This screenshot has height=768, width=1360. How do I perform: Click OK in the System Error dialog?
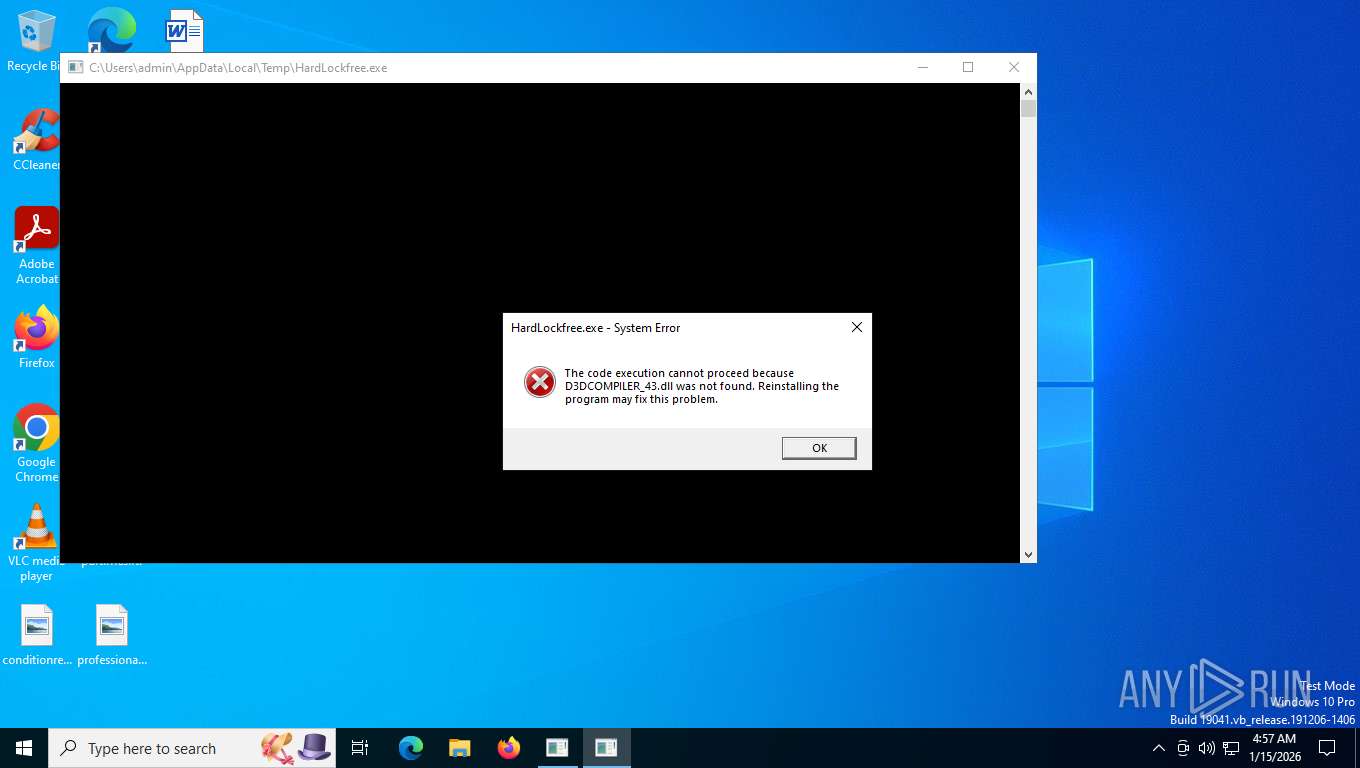click(819, 448)
